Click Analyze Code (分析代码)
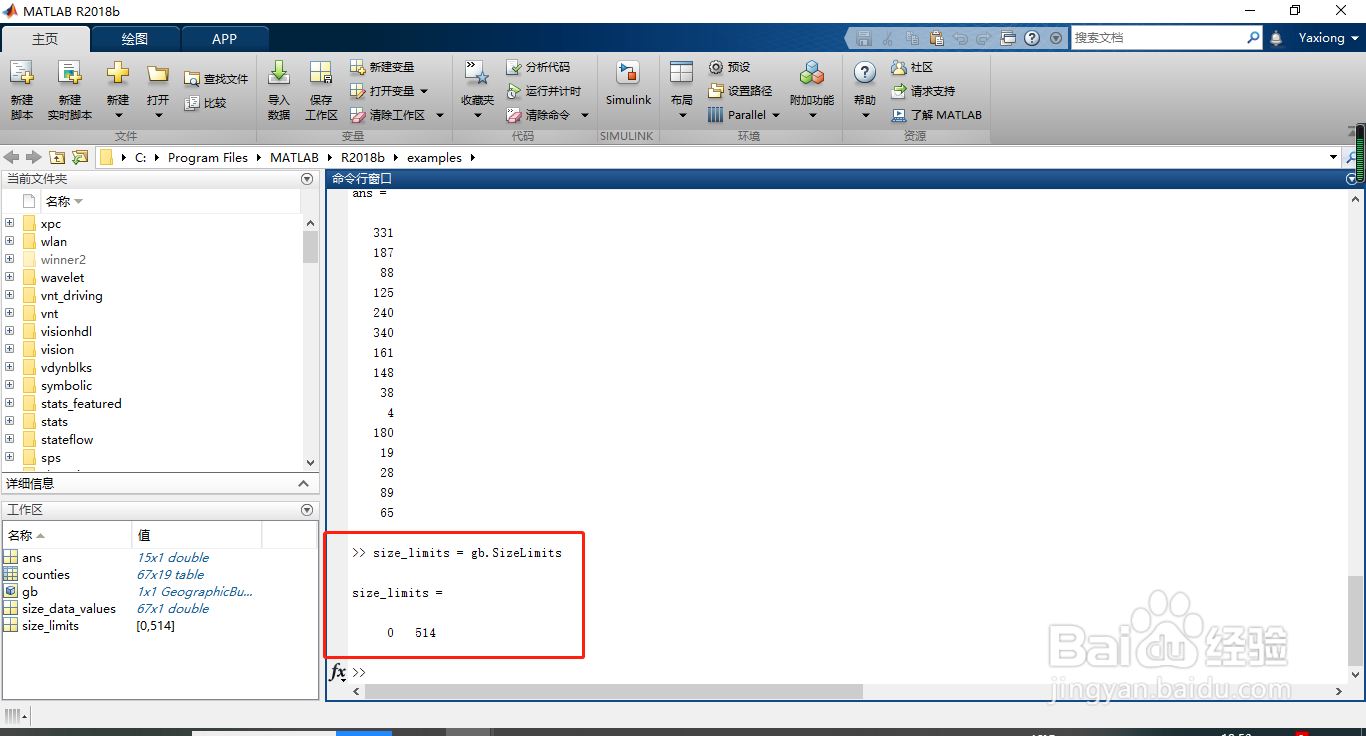 [x=538, y=67]
